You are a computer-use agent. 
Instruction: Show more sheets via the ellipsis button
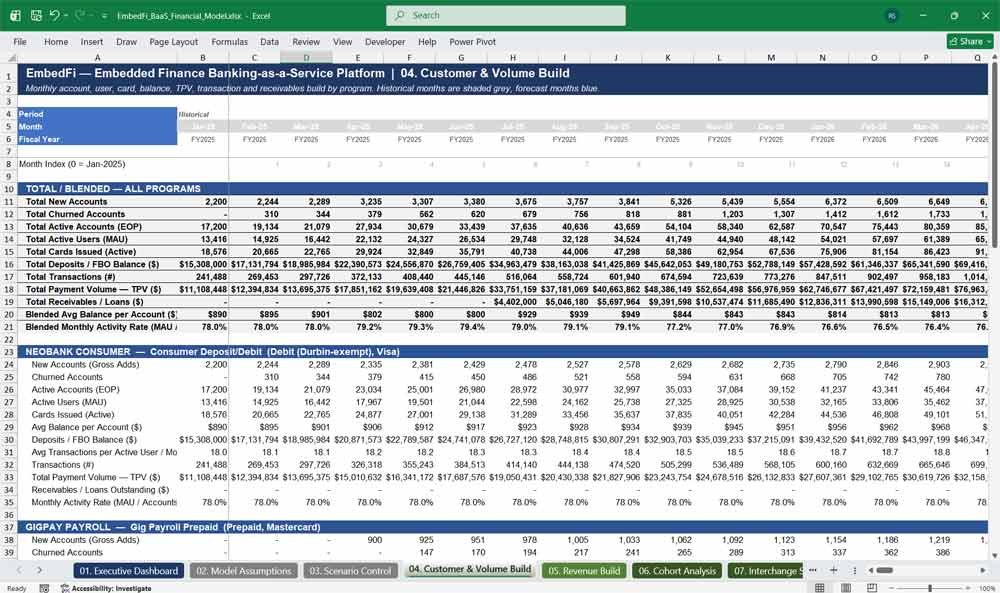[x=812, y=570]
